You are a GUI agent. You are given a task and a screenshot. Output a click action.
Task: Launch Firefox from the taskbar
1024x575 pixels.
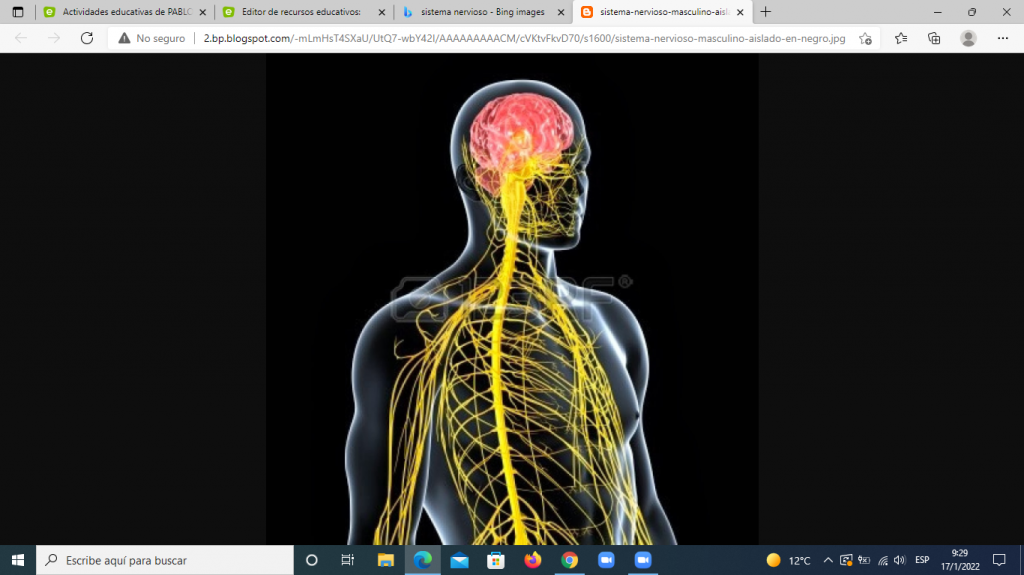pos(532,560)
